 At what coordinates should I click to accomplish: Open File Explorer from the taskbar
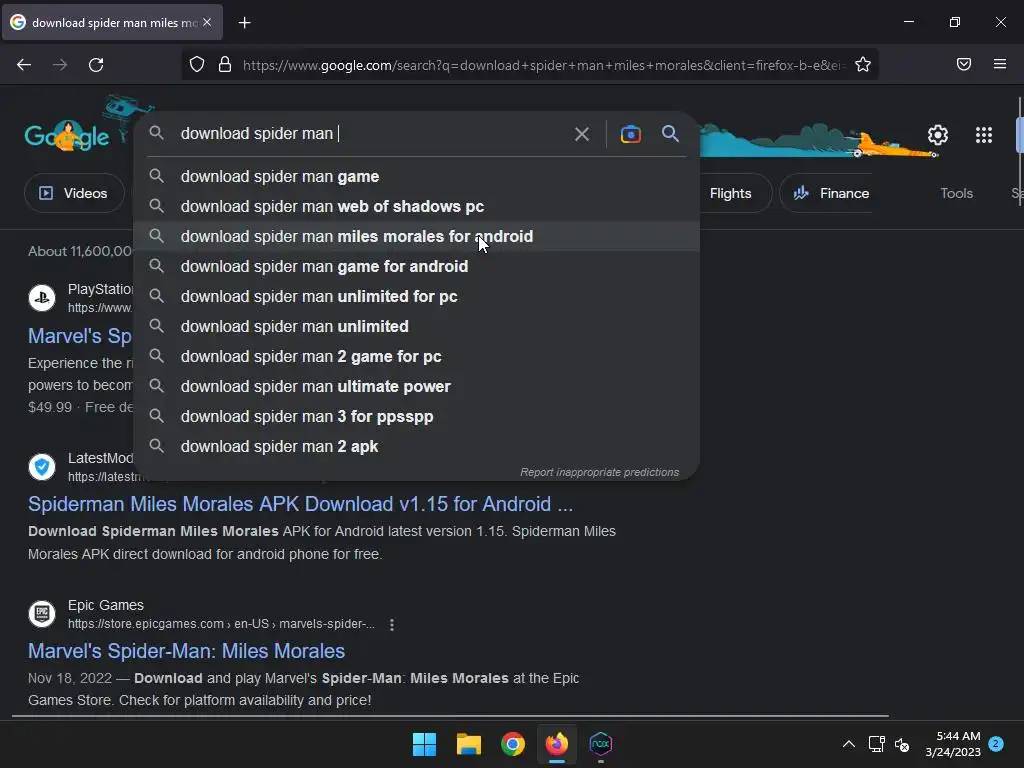469,744
